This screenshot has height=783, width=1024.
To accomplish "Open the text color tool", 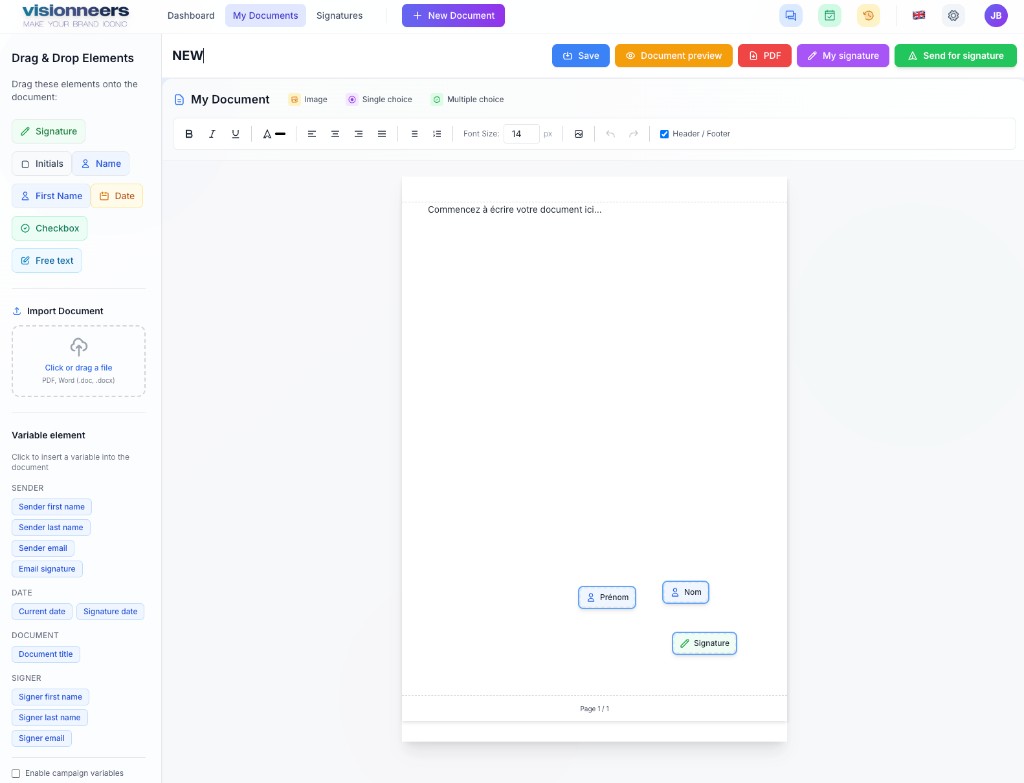I will [x=273, y=133].
